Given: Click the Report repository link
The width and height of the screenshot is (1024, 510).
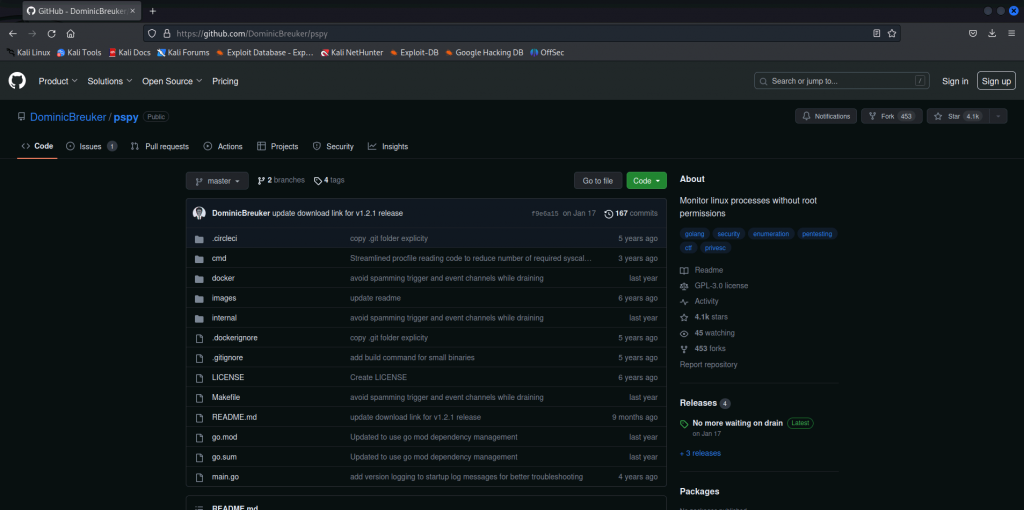Looking at the screenshot, I should click(709, 364).
